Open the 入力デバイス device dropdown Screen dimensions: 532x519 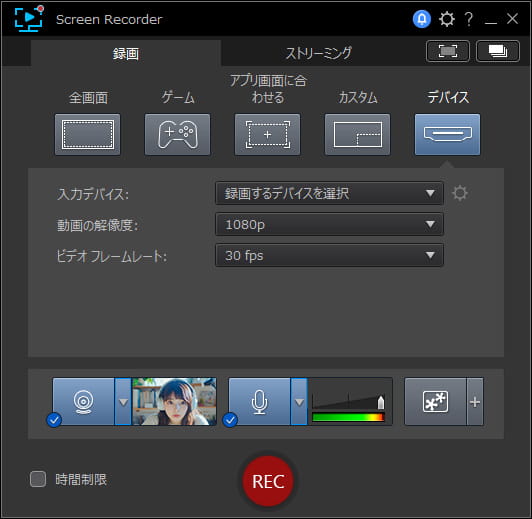(329, 193)
